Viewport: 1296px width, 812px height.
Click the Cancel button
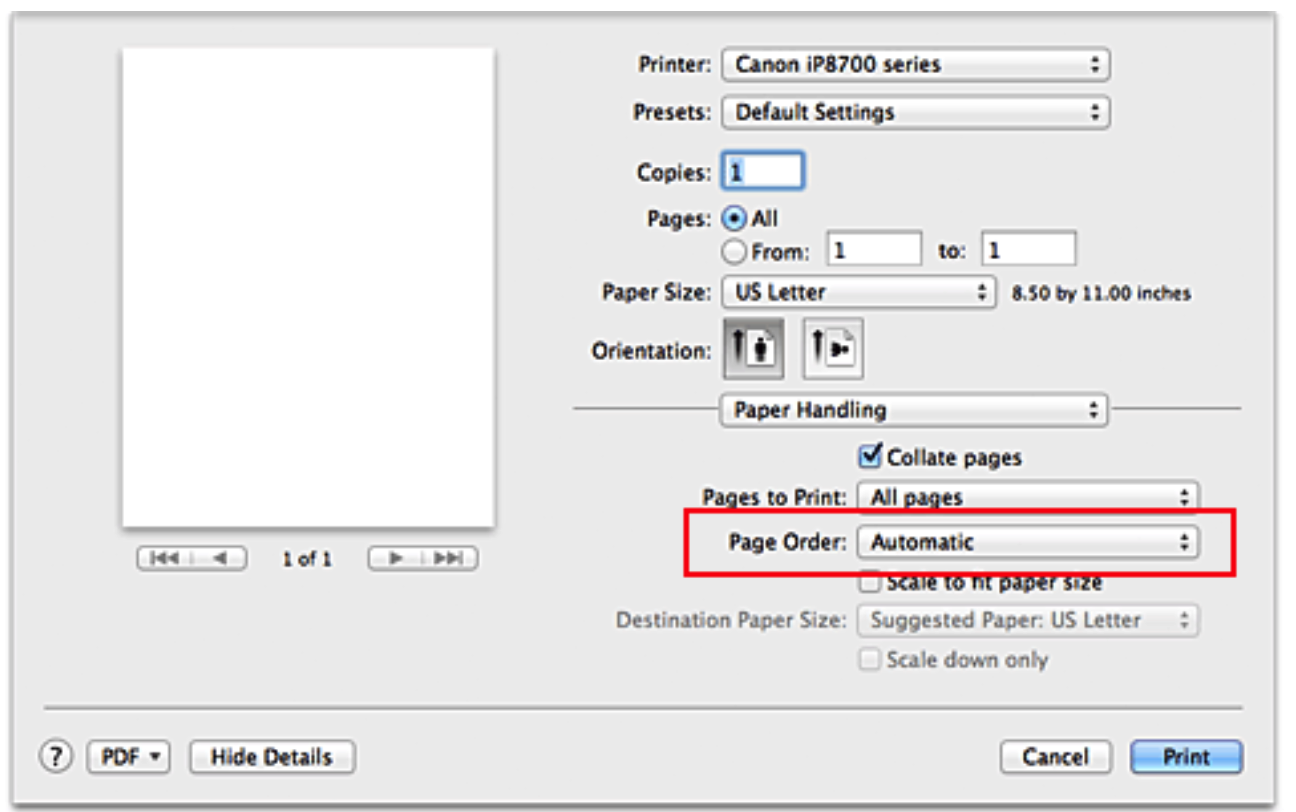[x=1055, y=757]
